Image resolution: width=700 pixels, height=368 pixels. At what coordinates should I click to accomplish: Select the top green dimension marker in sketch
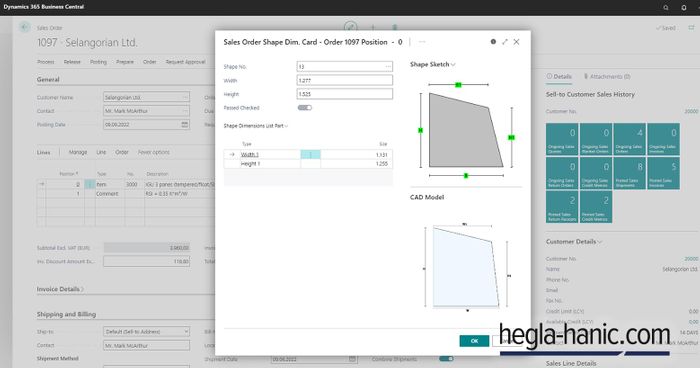click(x=458, y=84)
